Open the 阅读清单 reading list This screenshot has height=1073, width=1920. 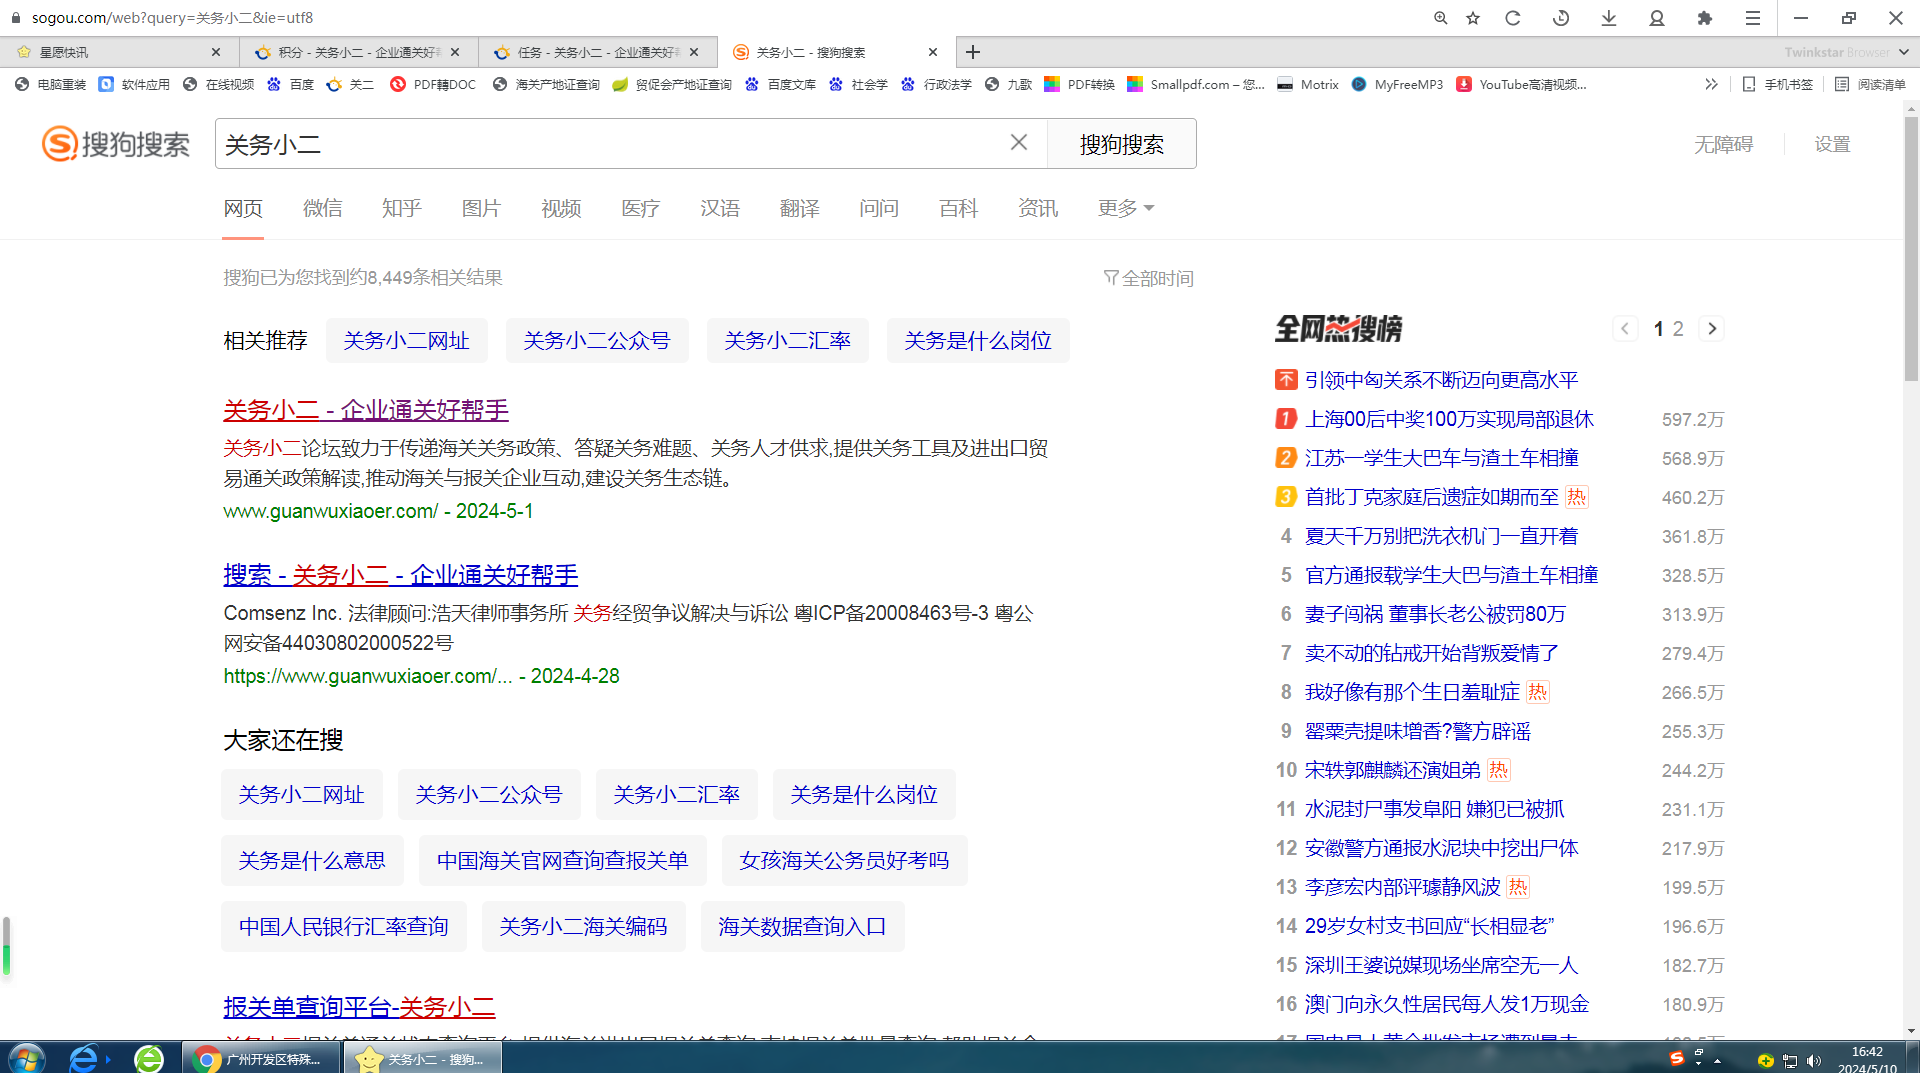(x=1870, y=85)
